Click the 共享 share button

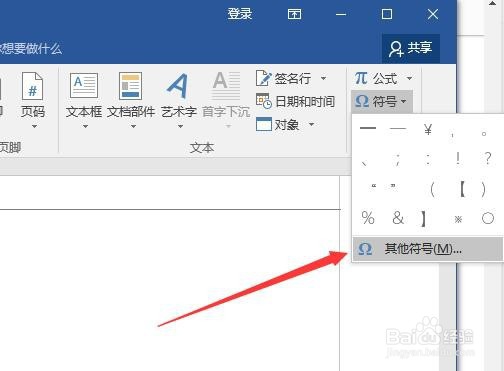[411, 48]
